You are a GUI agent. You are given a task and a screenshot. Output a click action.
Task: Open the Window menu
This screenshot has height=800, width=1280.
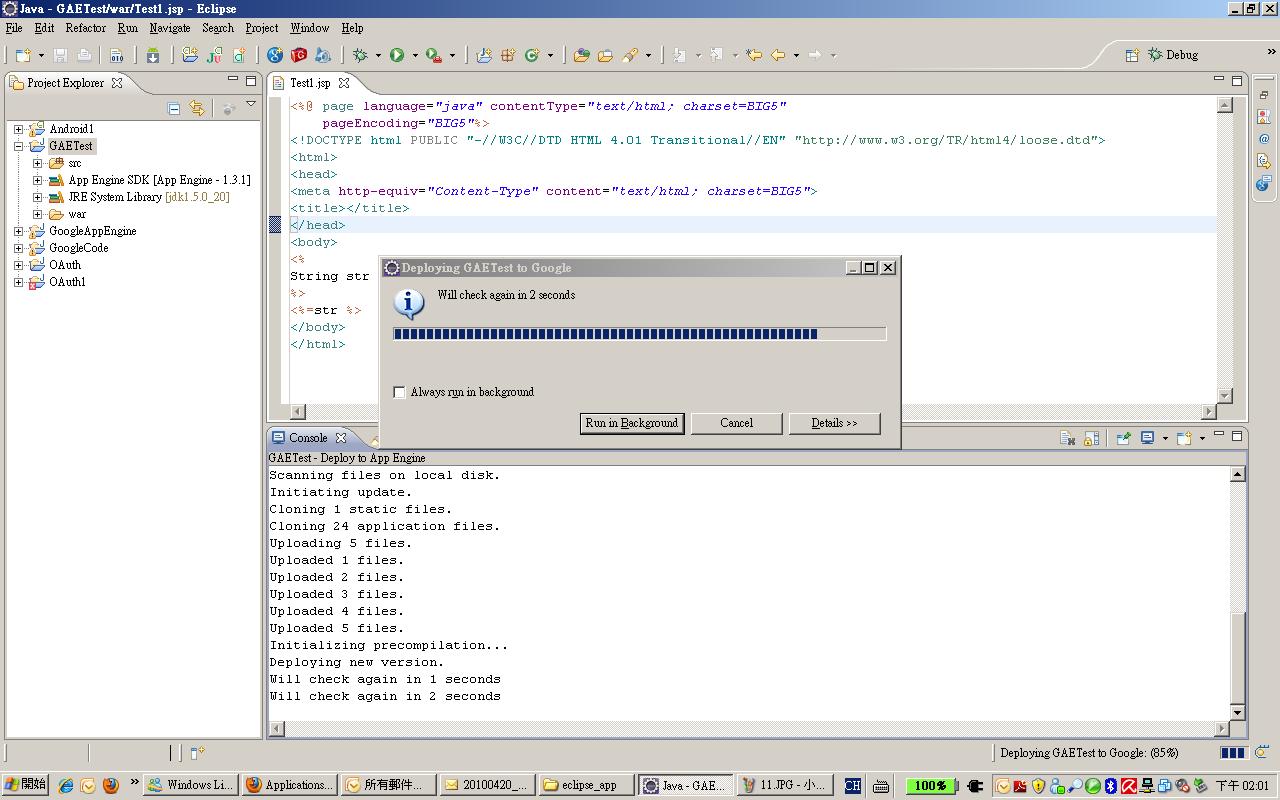[x=310, y=28]
